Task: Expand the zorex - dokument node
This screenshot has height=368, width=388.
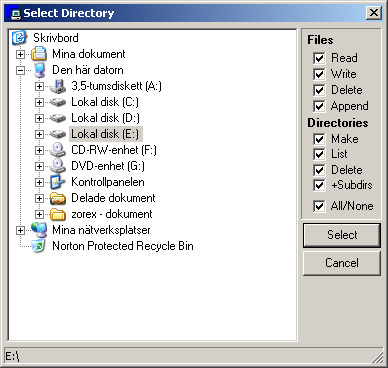Action: coord(39,214)
